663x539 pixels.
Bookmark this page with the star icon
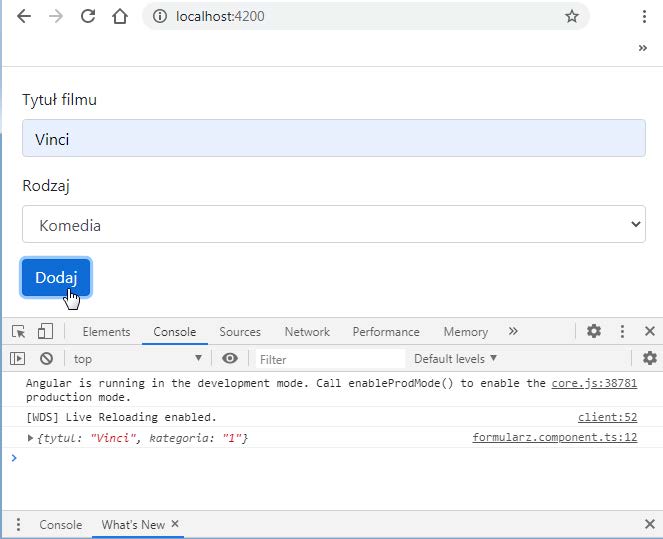click(x=572, y=17)
